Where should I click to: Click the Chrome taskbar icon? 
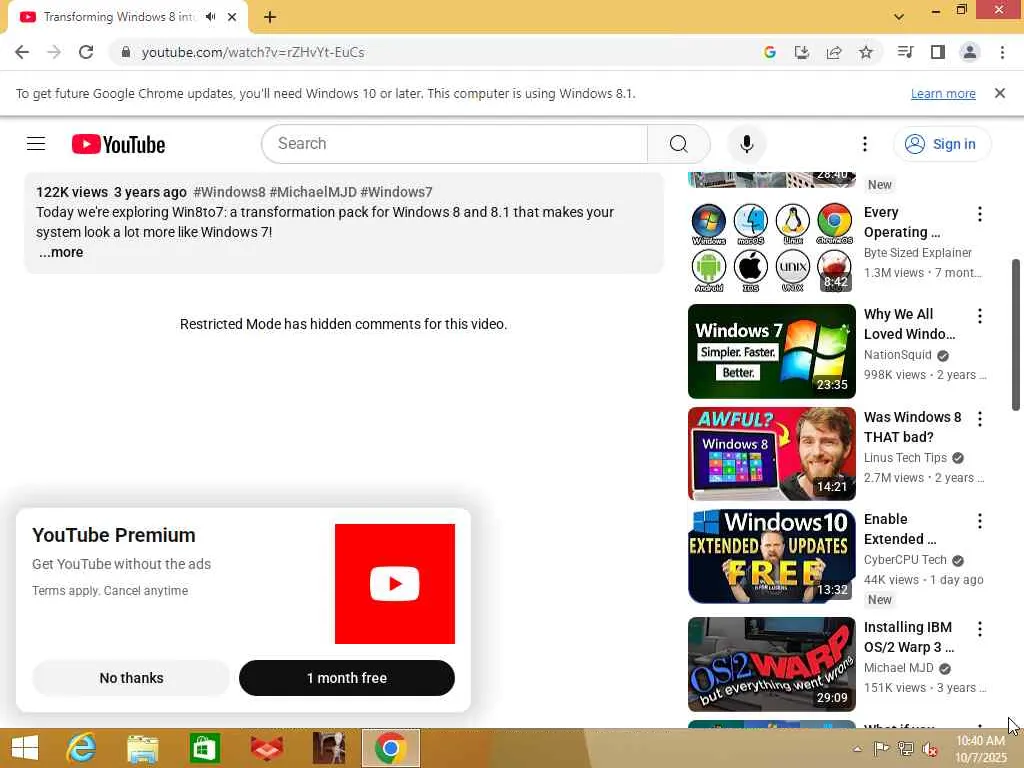tap(391, 748)
